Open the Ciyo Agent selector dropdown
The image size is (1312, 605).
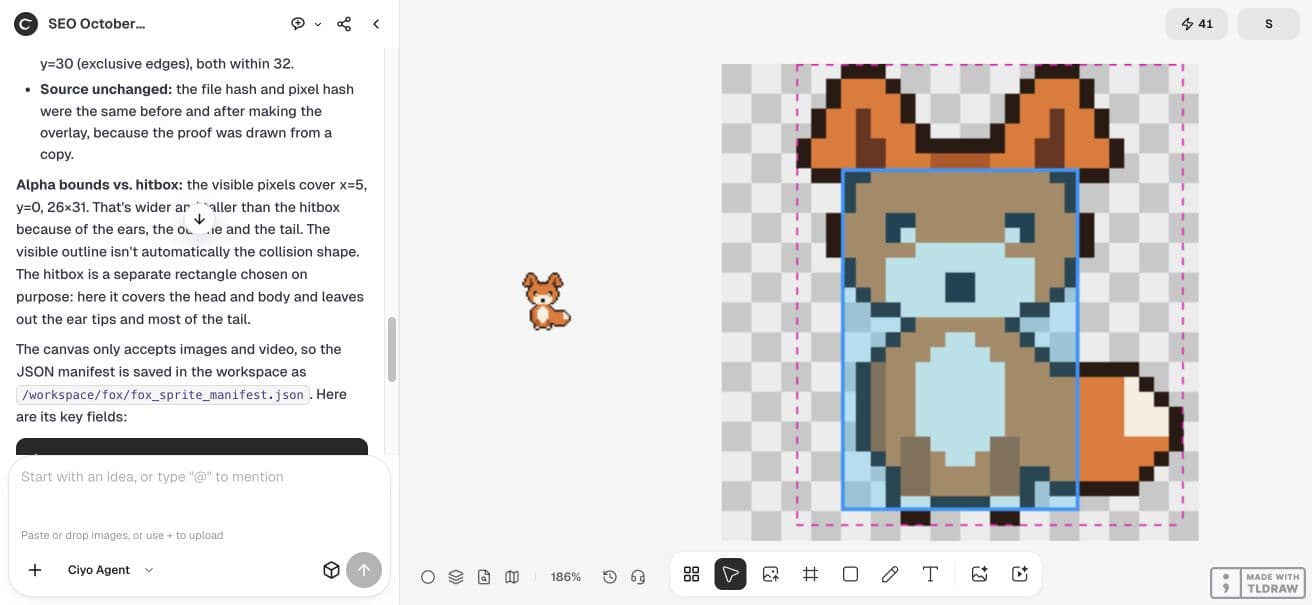(111, 570)
